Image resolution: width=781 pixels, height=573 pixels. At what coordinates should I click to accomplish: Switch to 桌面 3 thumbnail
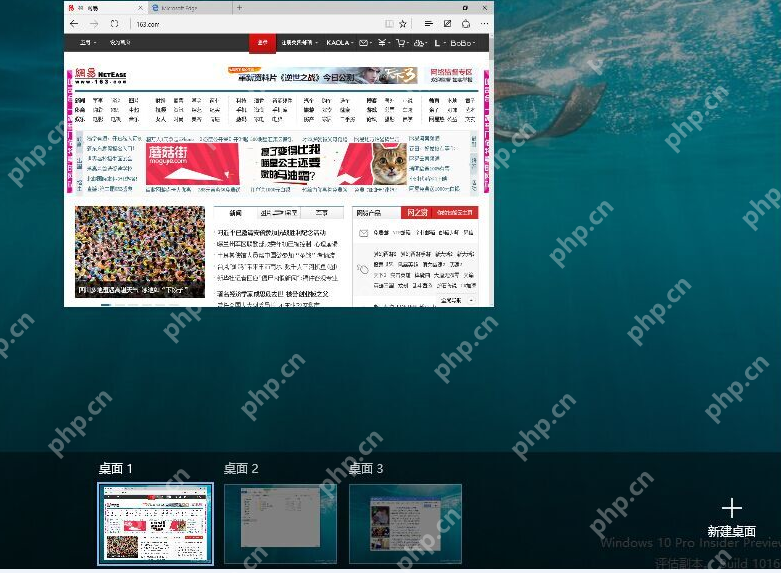click(x=405, y=524)
